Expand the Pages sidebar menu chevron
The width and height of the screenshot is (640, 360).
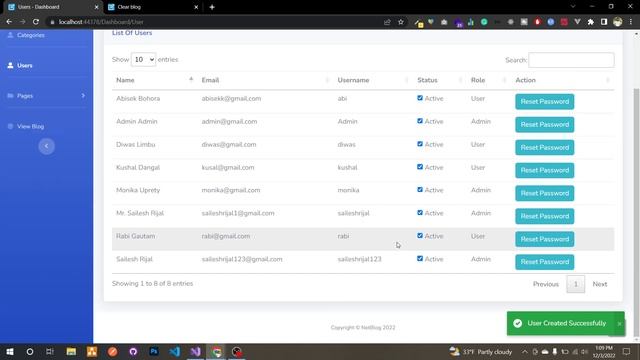(83, 96)
